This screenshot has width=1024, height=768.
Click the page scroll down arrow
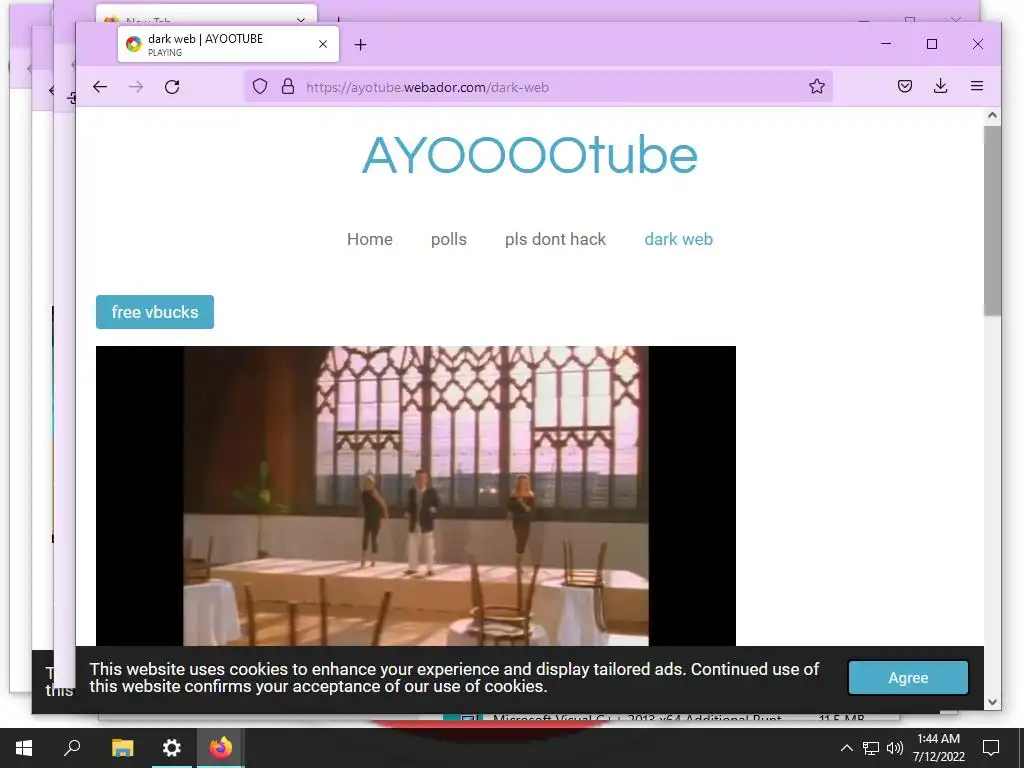(x=992, y=702)
